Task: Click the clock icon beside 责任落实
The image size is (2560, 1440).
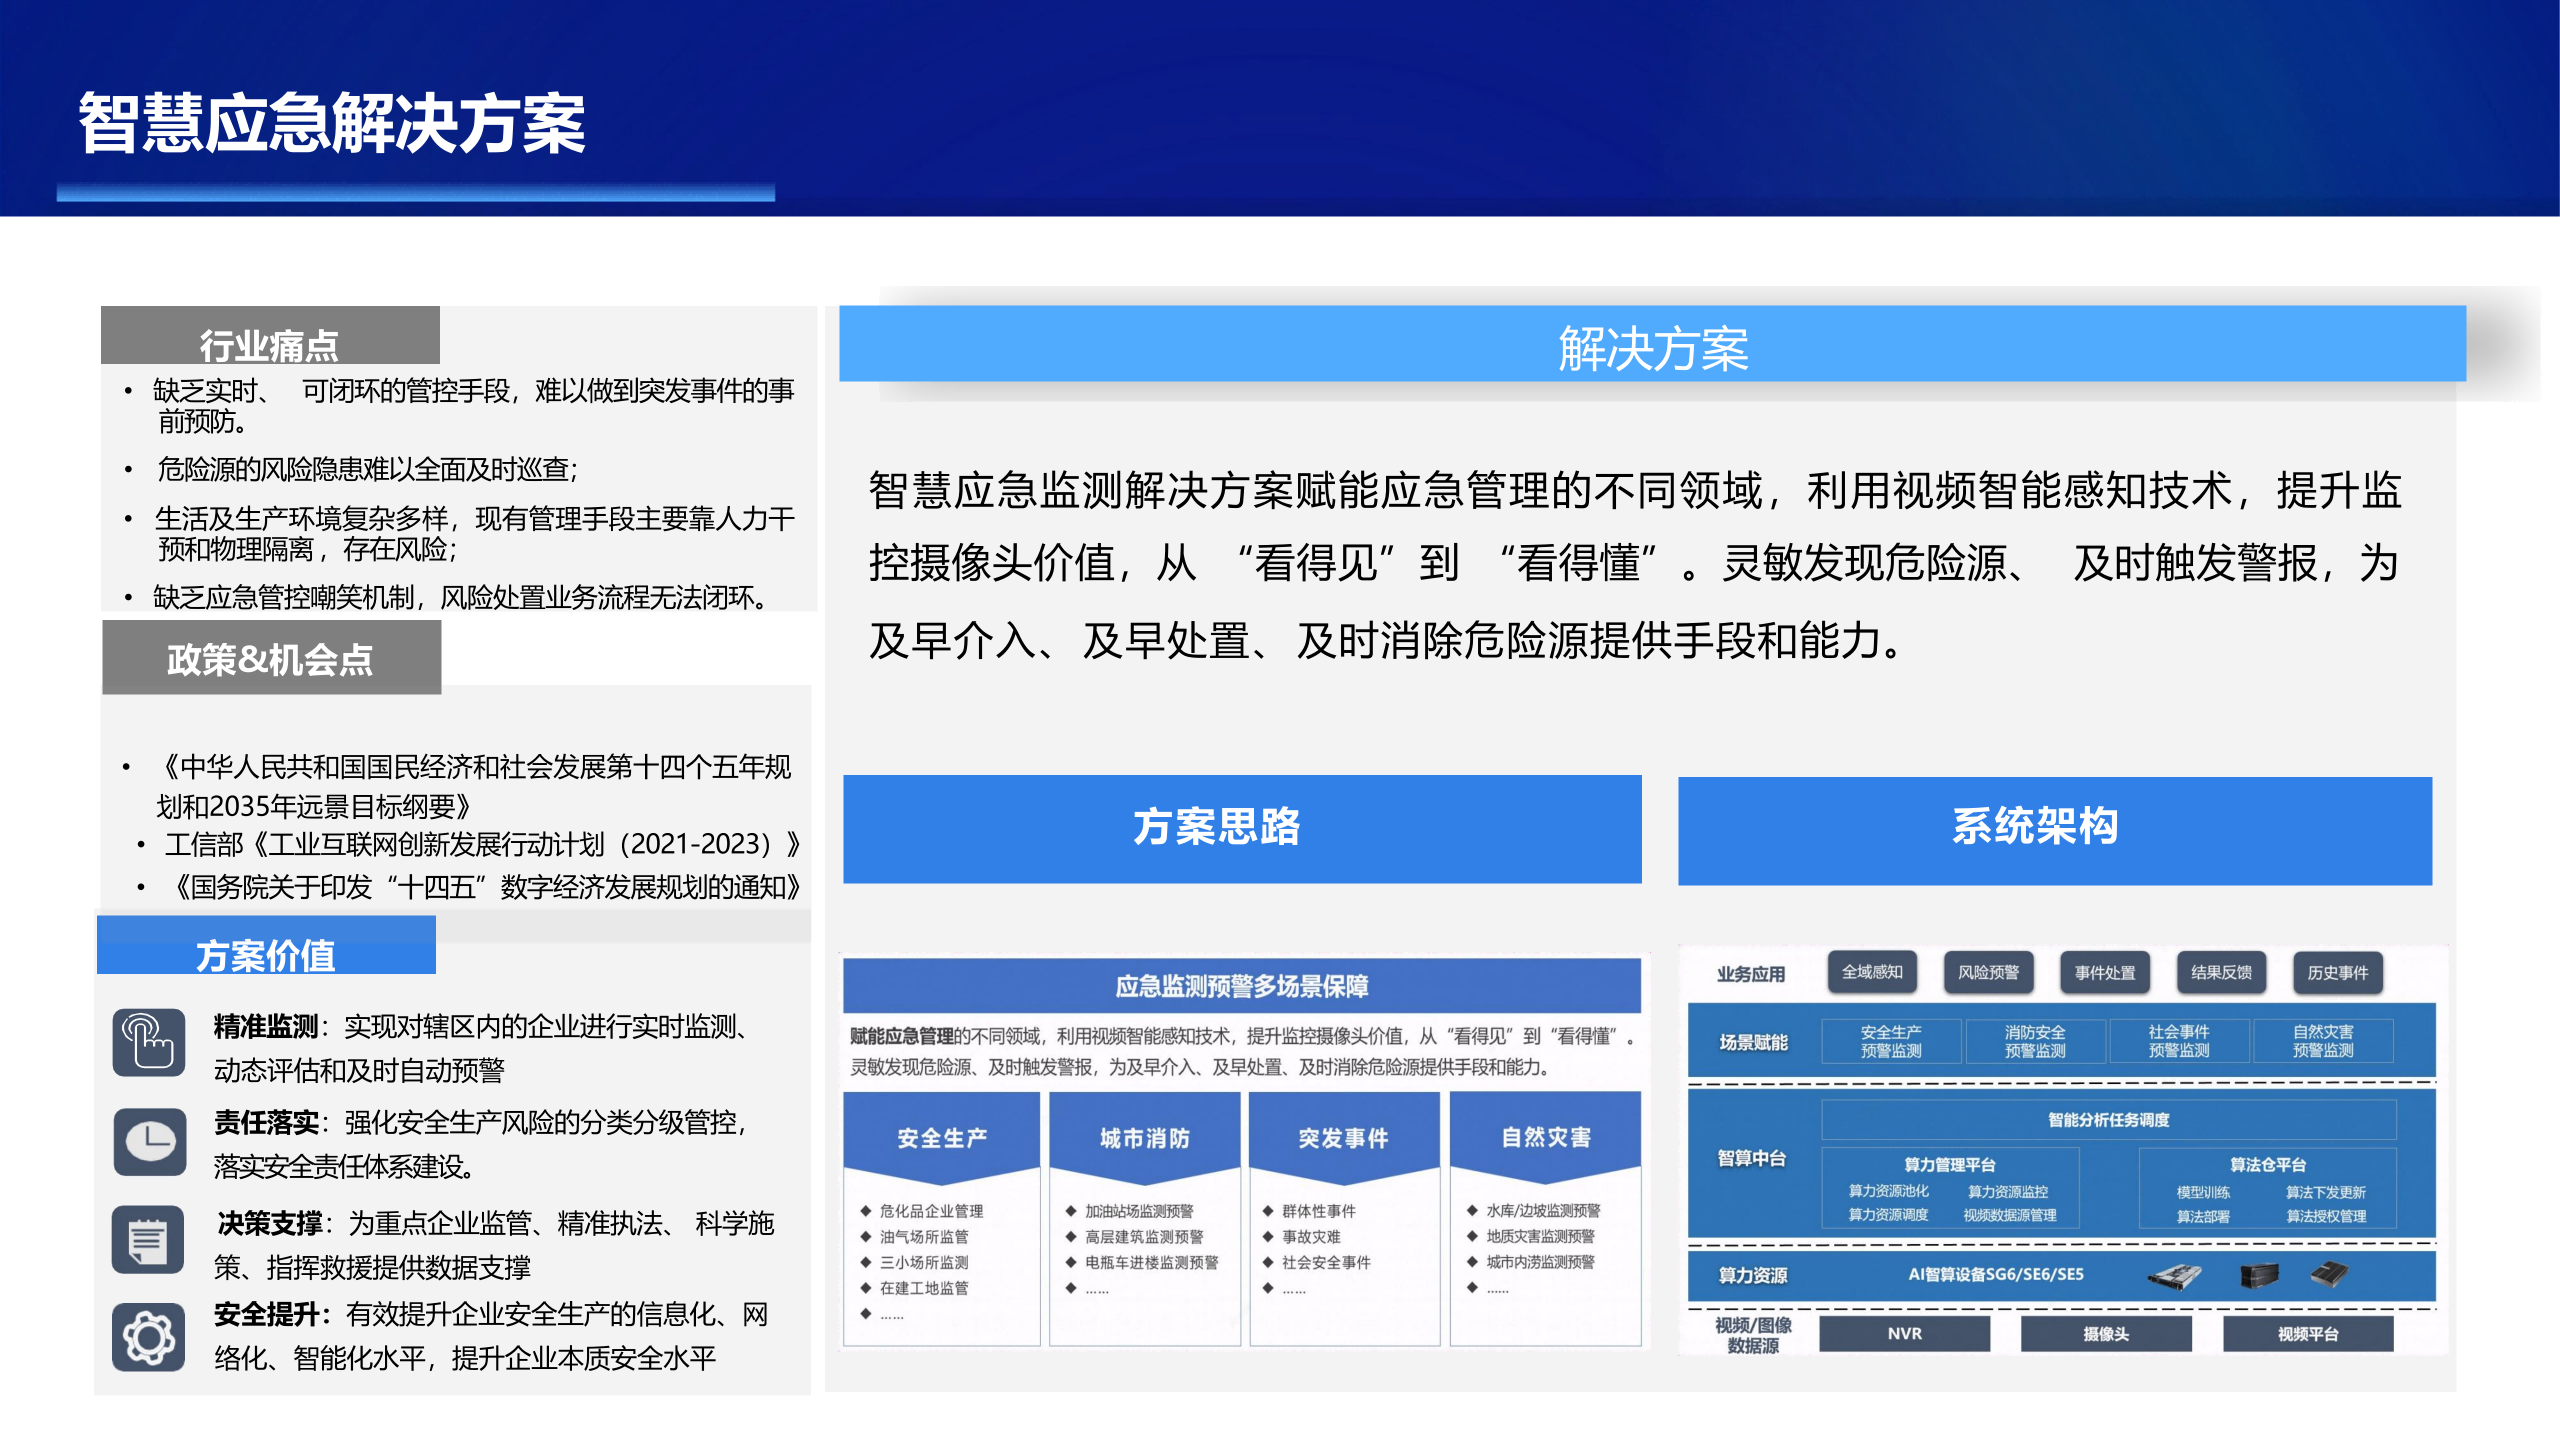Action: pyautogui.click(x=149, y=1141)
